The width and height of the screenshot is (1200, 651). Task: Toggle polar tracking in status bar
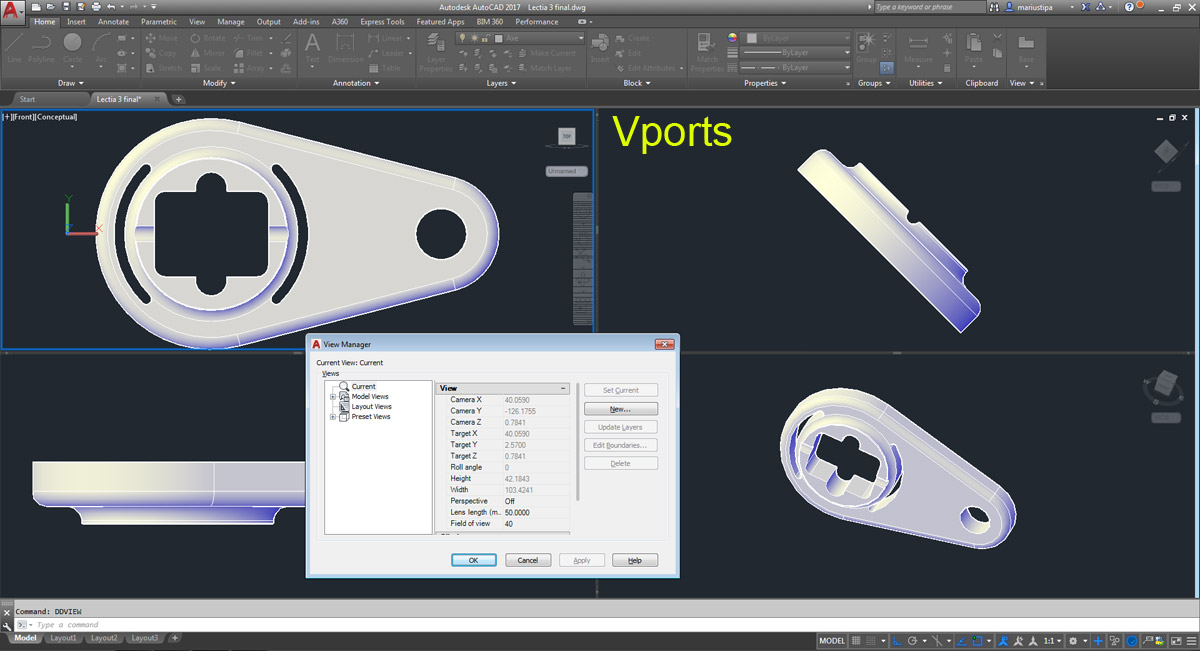[x=912, y=641]
